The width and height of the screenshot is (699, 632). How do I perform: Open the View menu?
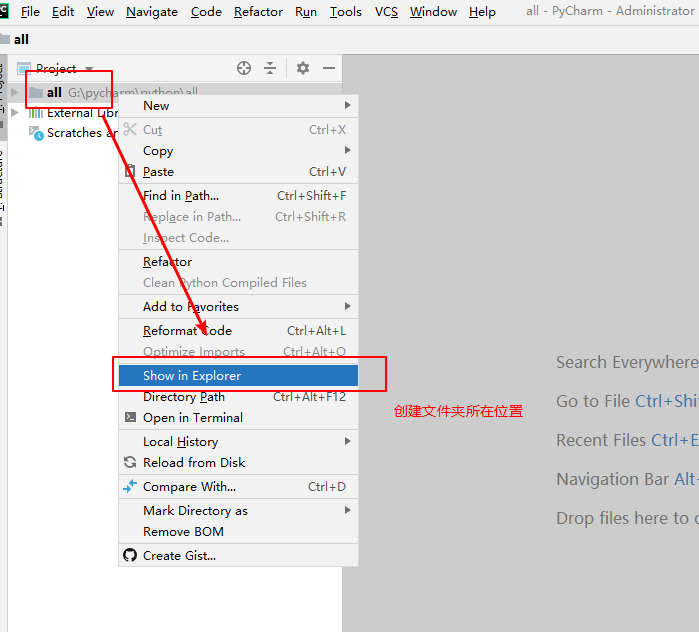coord(100,12)
